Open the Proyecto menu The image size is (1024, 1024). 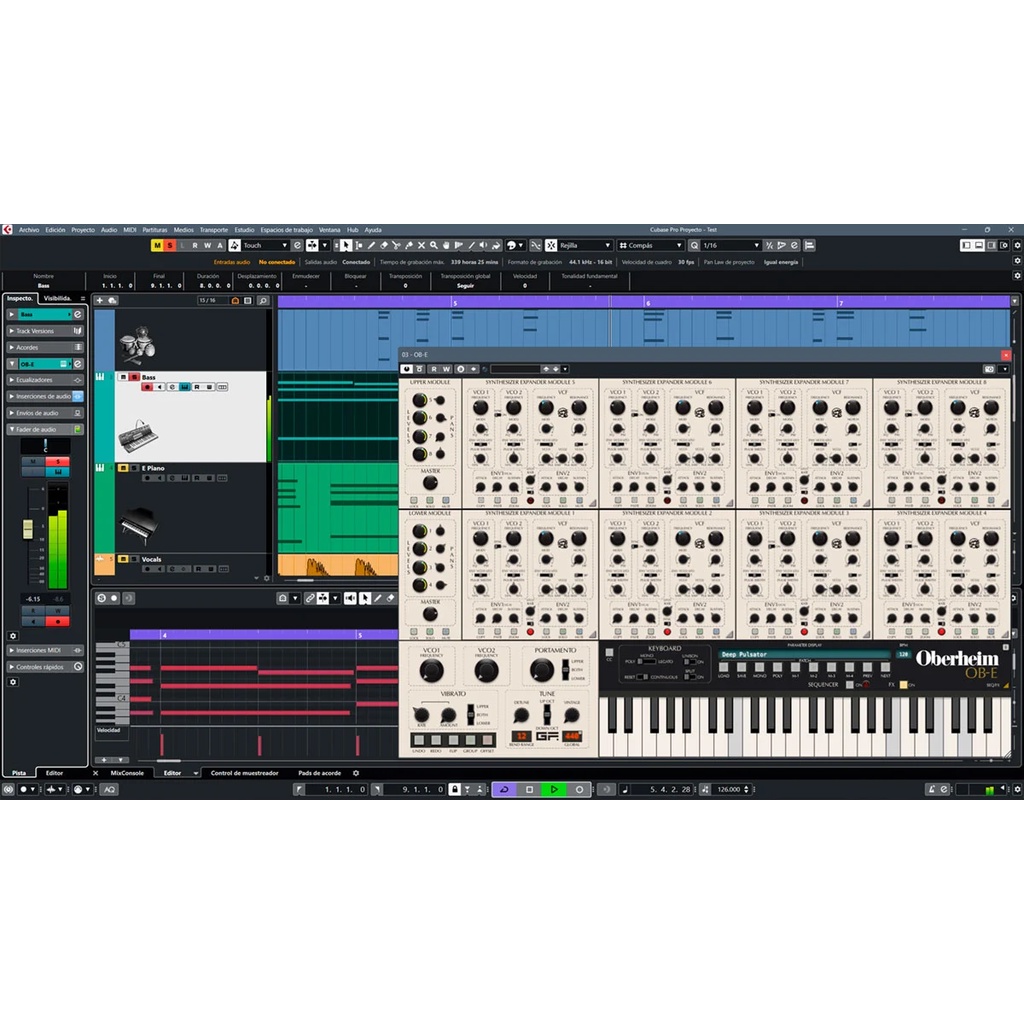83,230
